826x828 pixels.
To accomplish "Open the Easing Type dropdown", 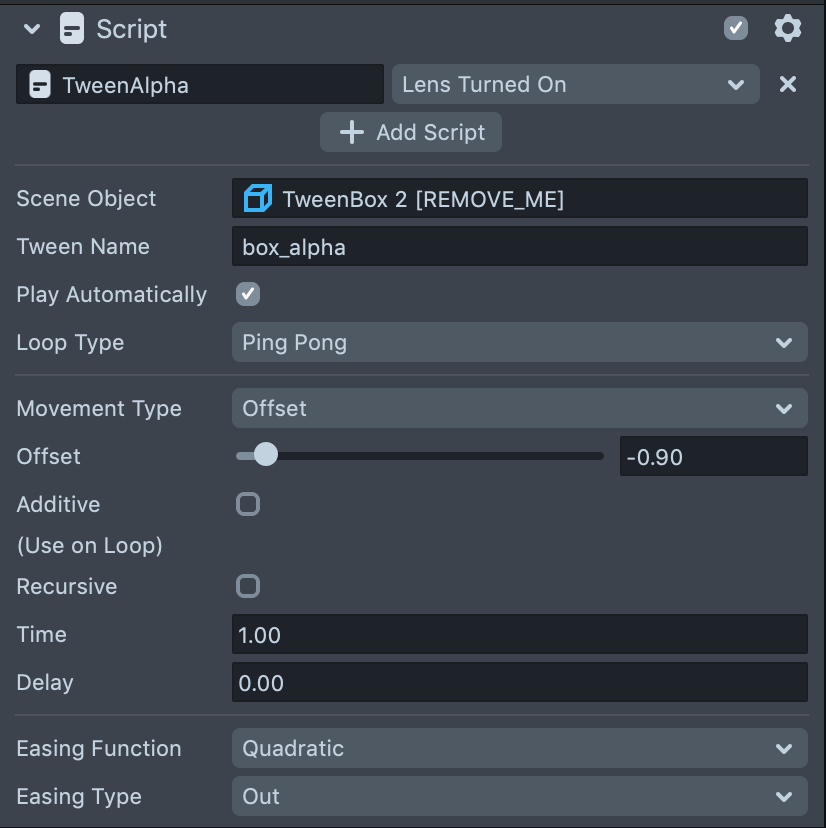I will click(519, 797).
